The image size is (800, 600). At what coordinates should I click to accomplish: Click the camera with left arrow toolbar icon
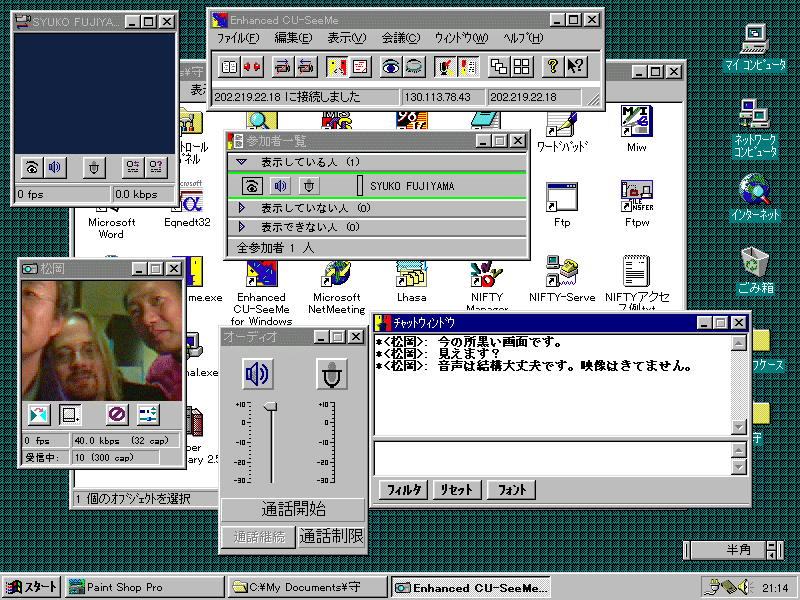pos(306,67)
